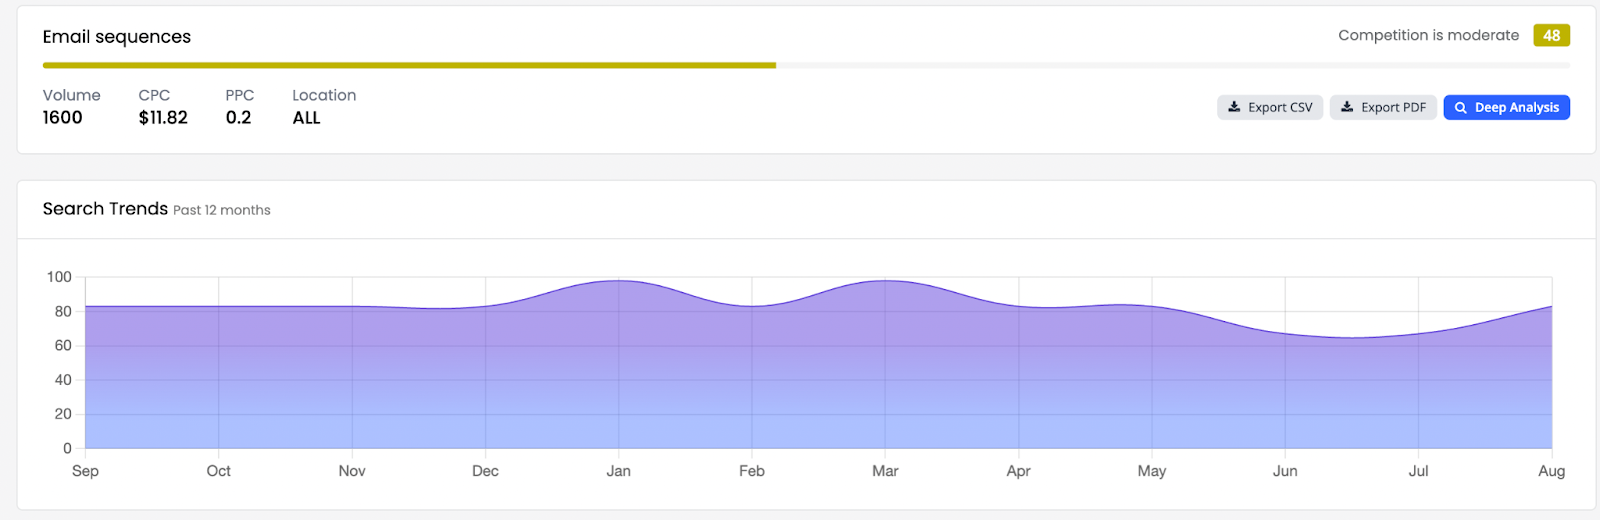
Task: Click the Sep label on x-axis
Action: (85, 471)
